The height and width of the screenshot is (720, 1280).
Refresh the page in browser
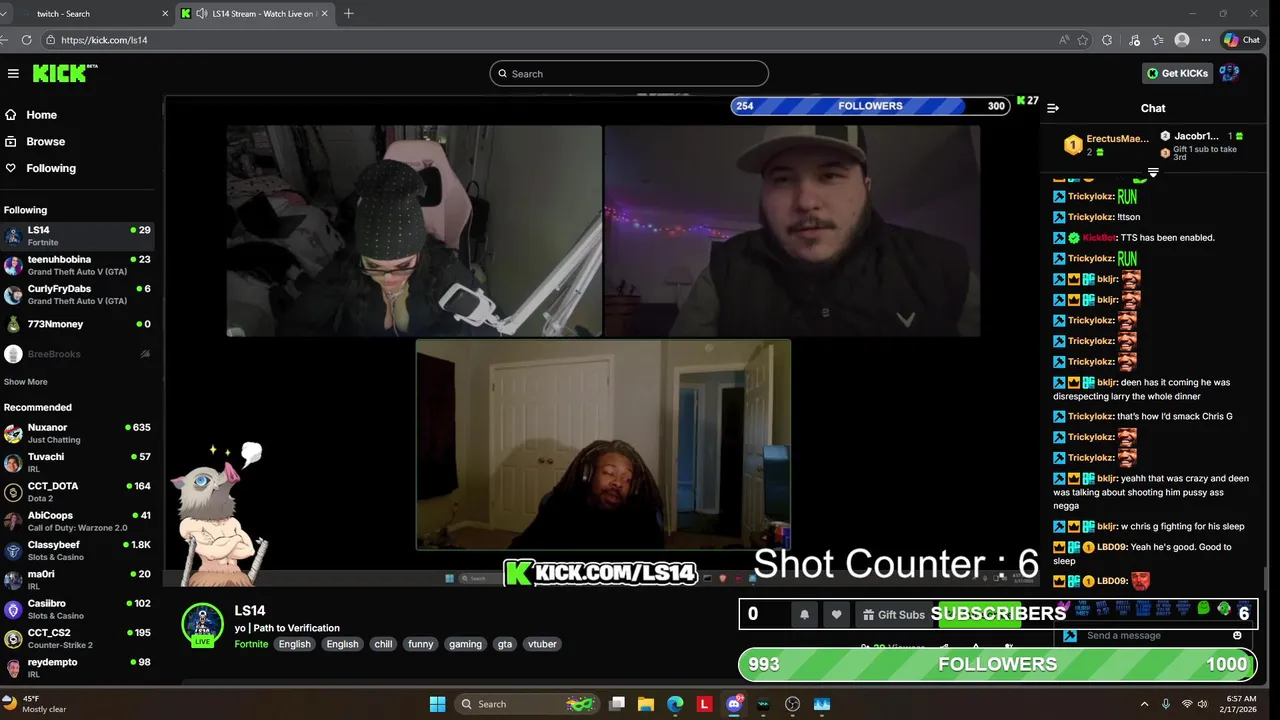pyautogui.click(x=27, y=40)
